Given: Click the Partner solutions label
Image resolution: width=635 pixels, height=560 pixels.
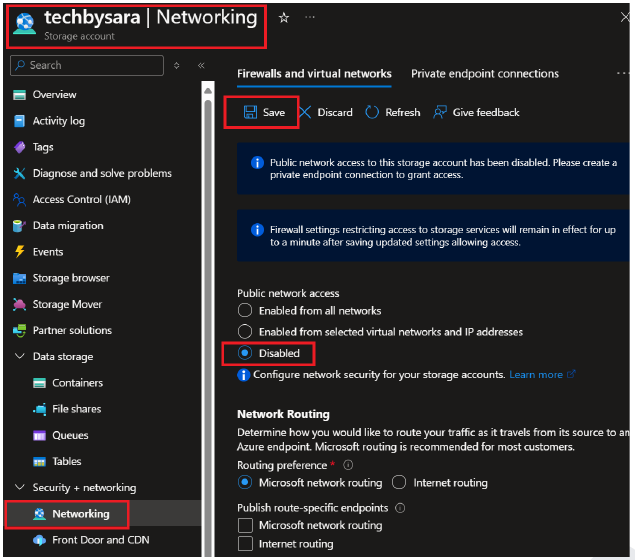Looking at the screenshot, I should tap(72, 330).
